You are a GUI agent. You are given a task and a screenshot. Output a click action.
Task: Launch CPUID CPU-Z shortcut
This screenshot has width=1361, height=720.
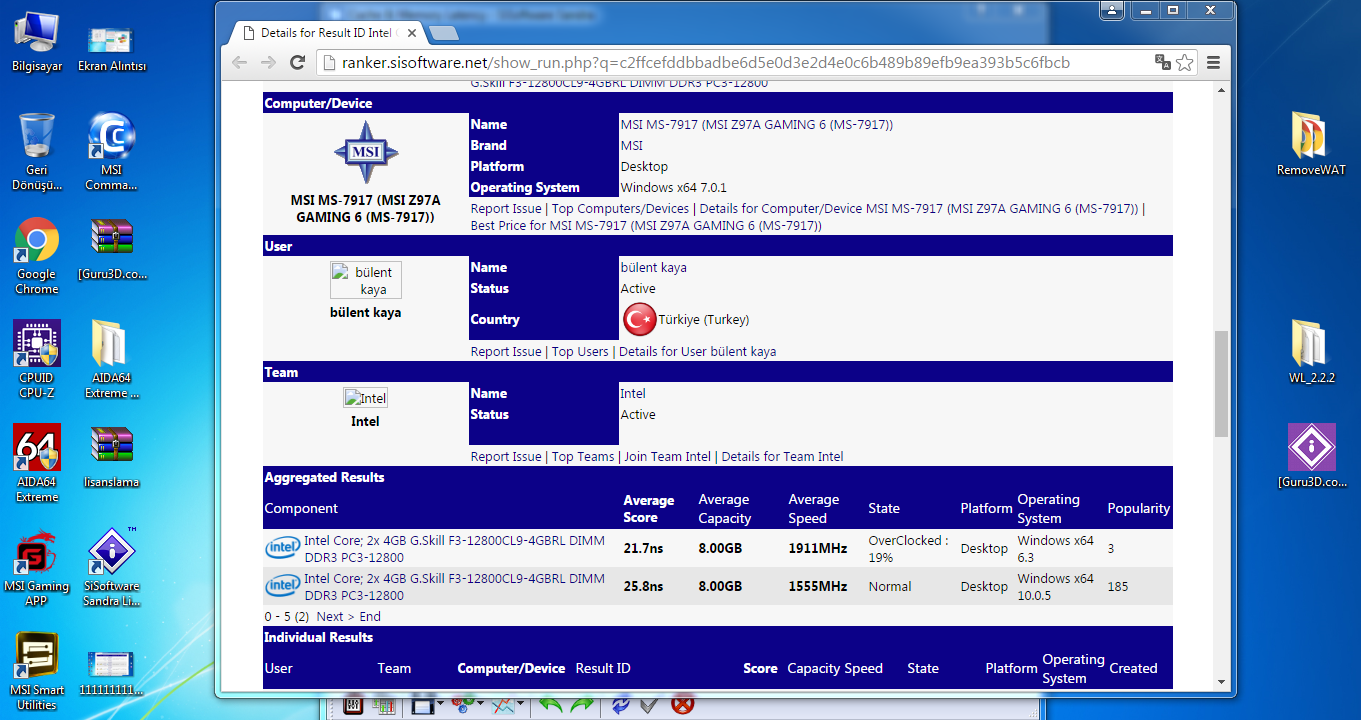click(37, 360)
